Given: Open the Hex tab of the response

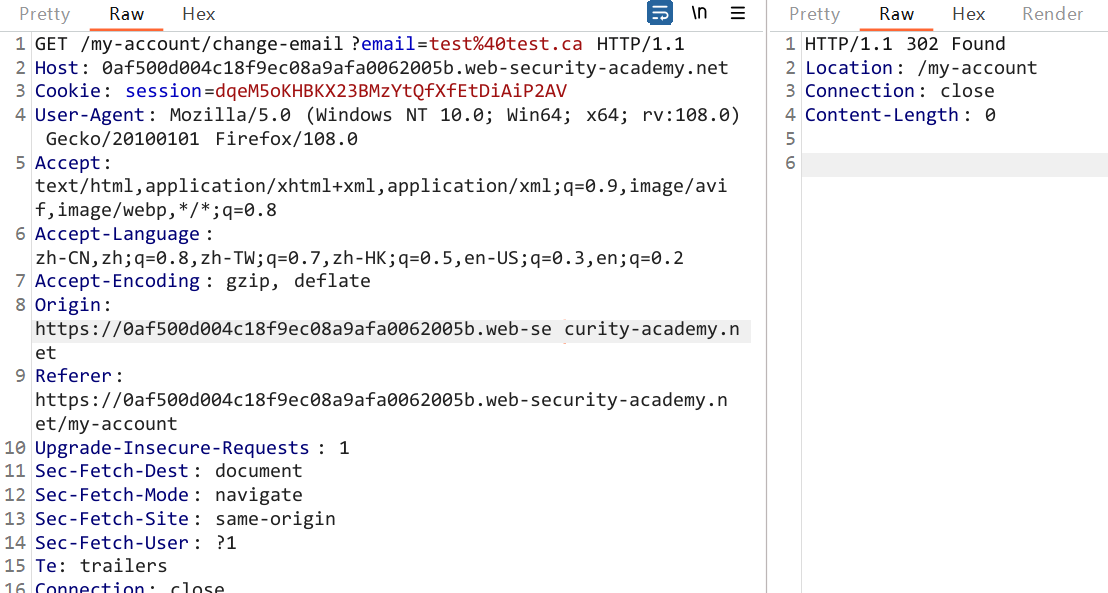Looking at the screenshot, I should click(x=968, y=14).
